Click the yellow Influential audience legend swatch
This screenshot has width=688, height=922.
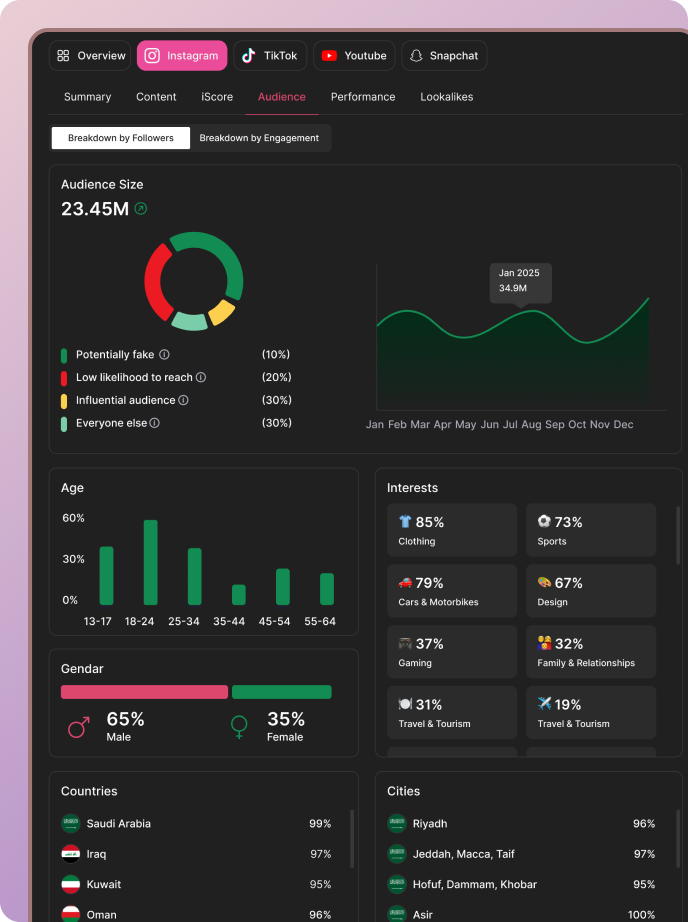(x=64, y=401)
